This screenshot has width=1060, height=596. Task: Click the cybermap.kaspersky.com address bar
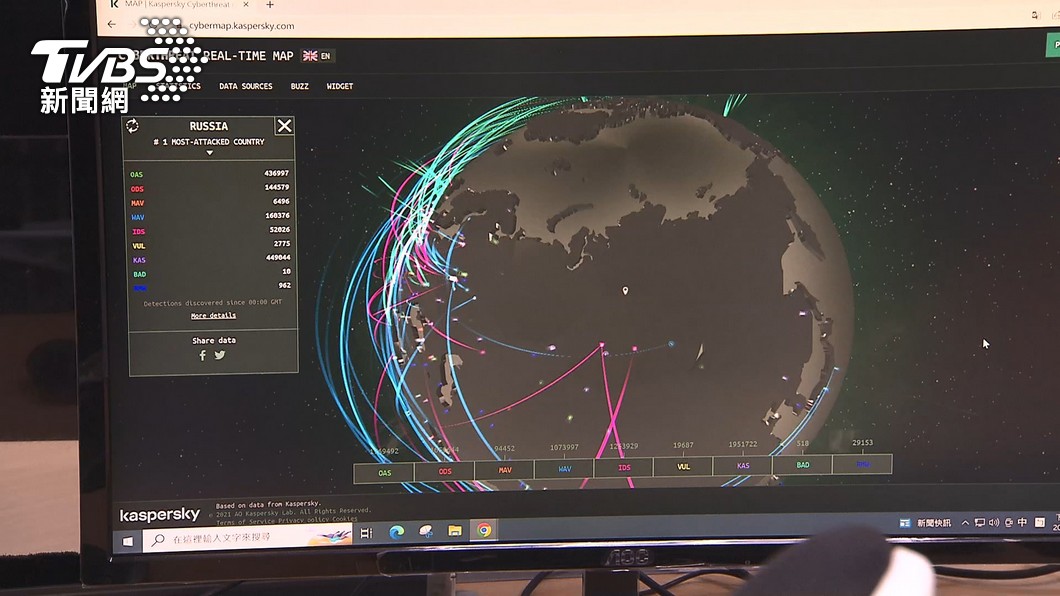(x=241, y=26)
